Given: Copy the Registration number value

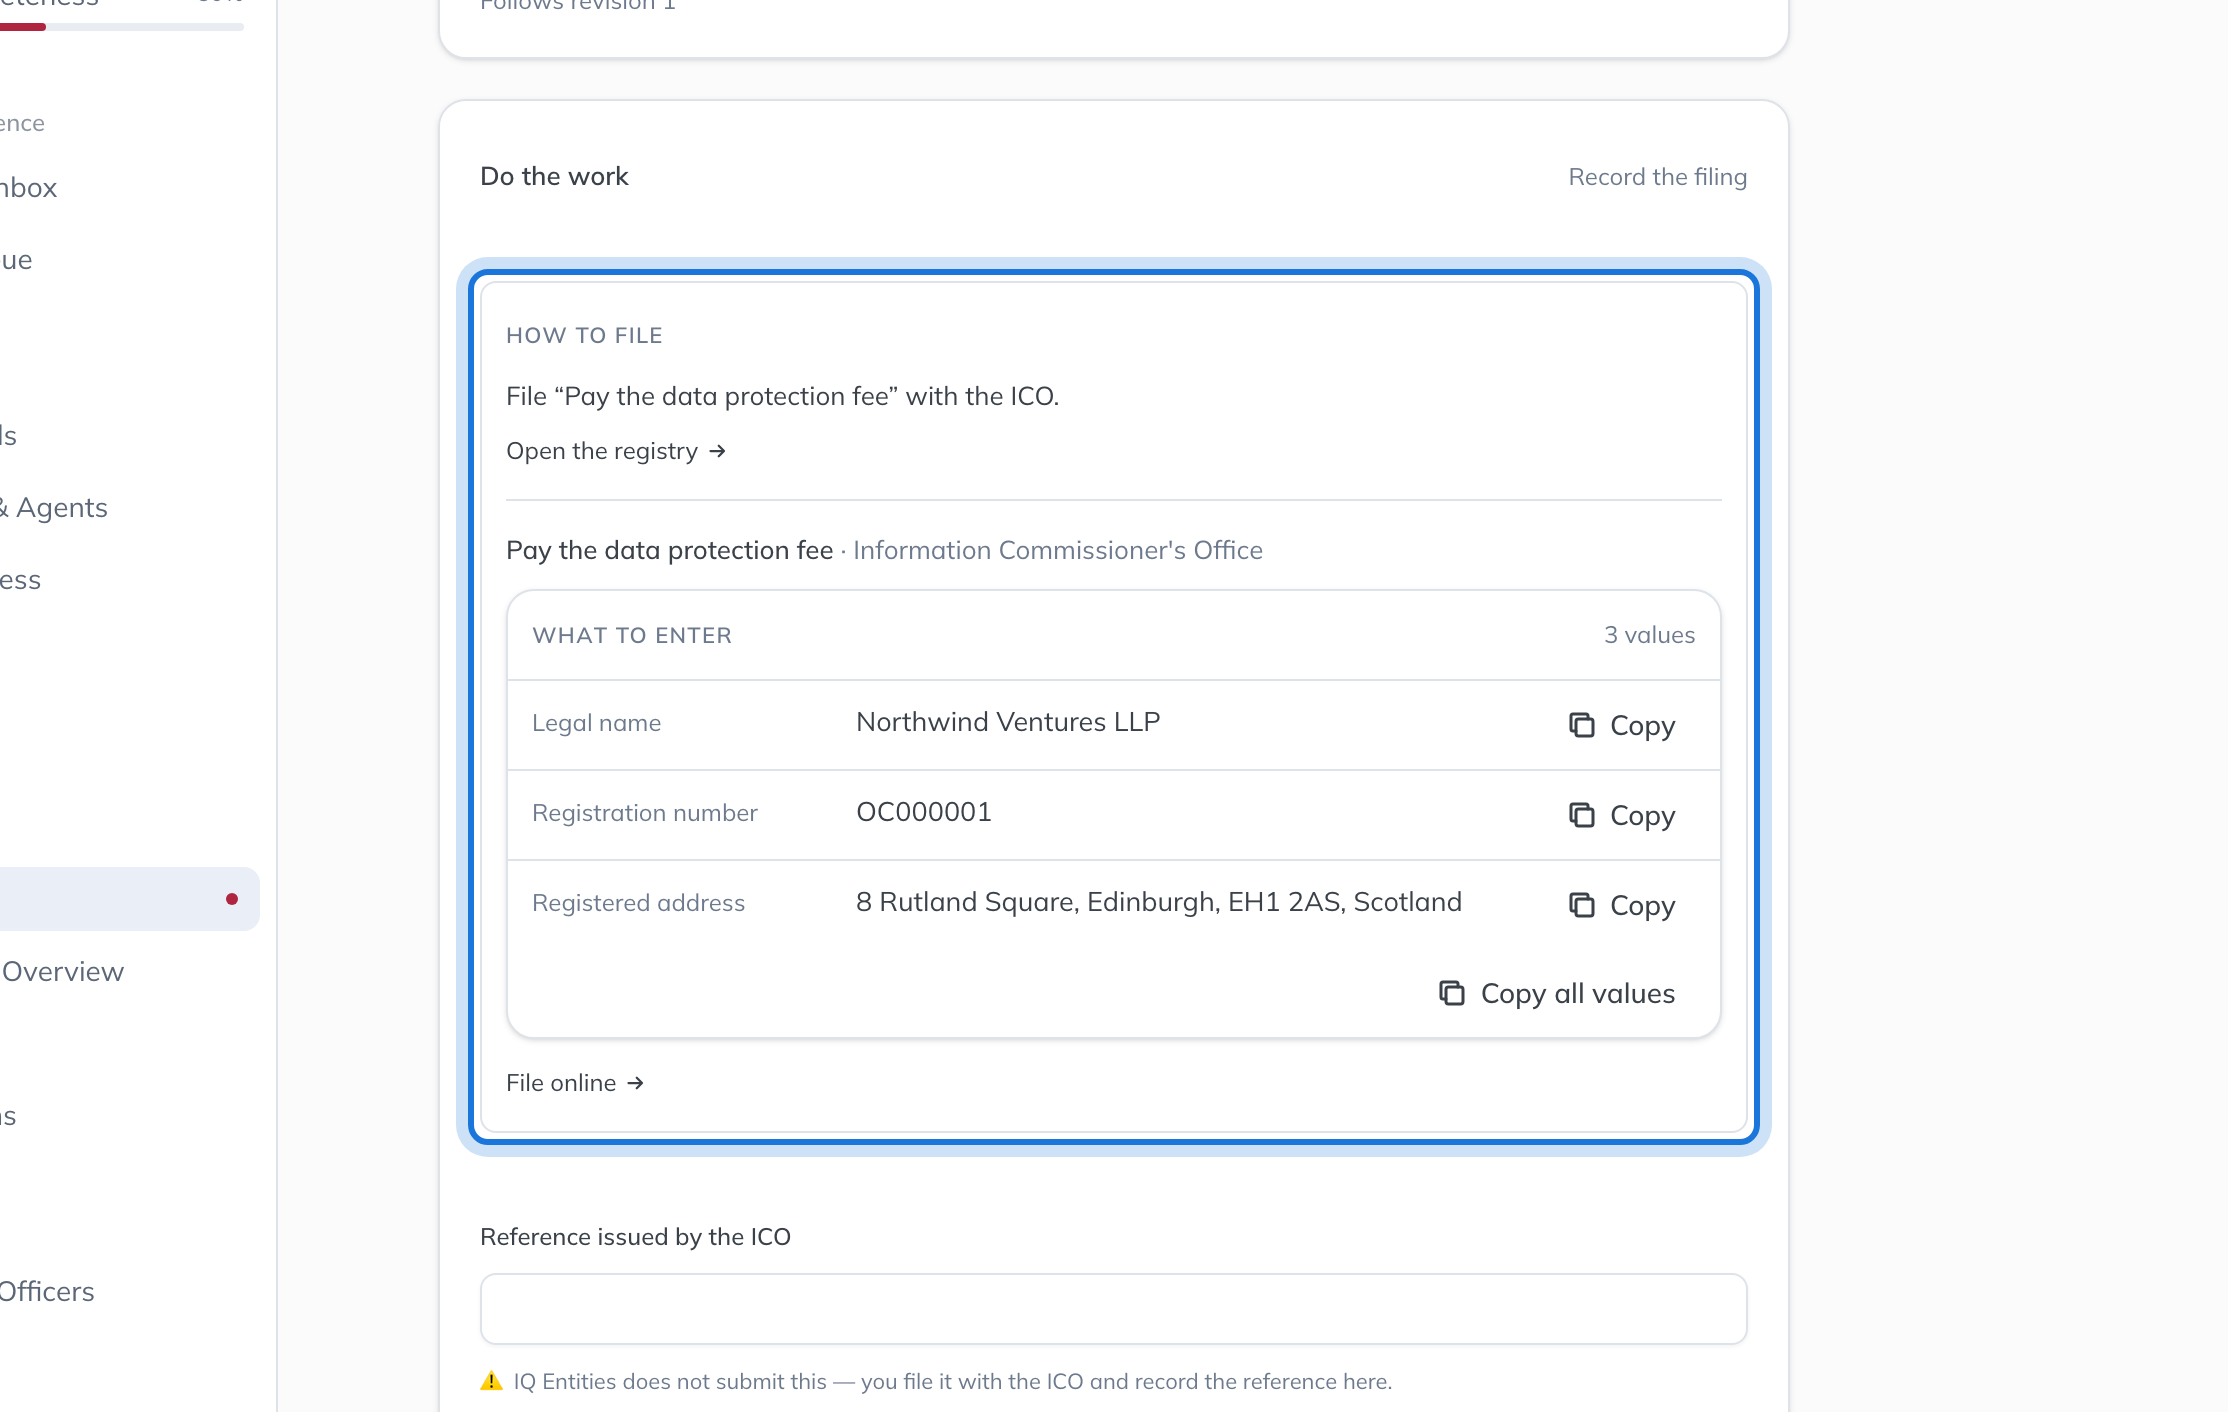Looking at the screenshot, I should [x=1621, y=815].
